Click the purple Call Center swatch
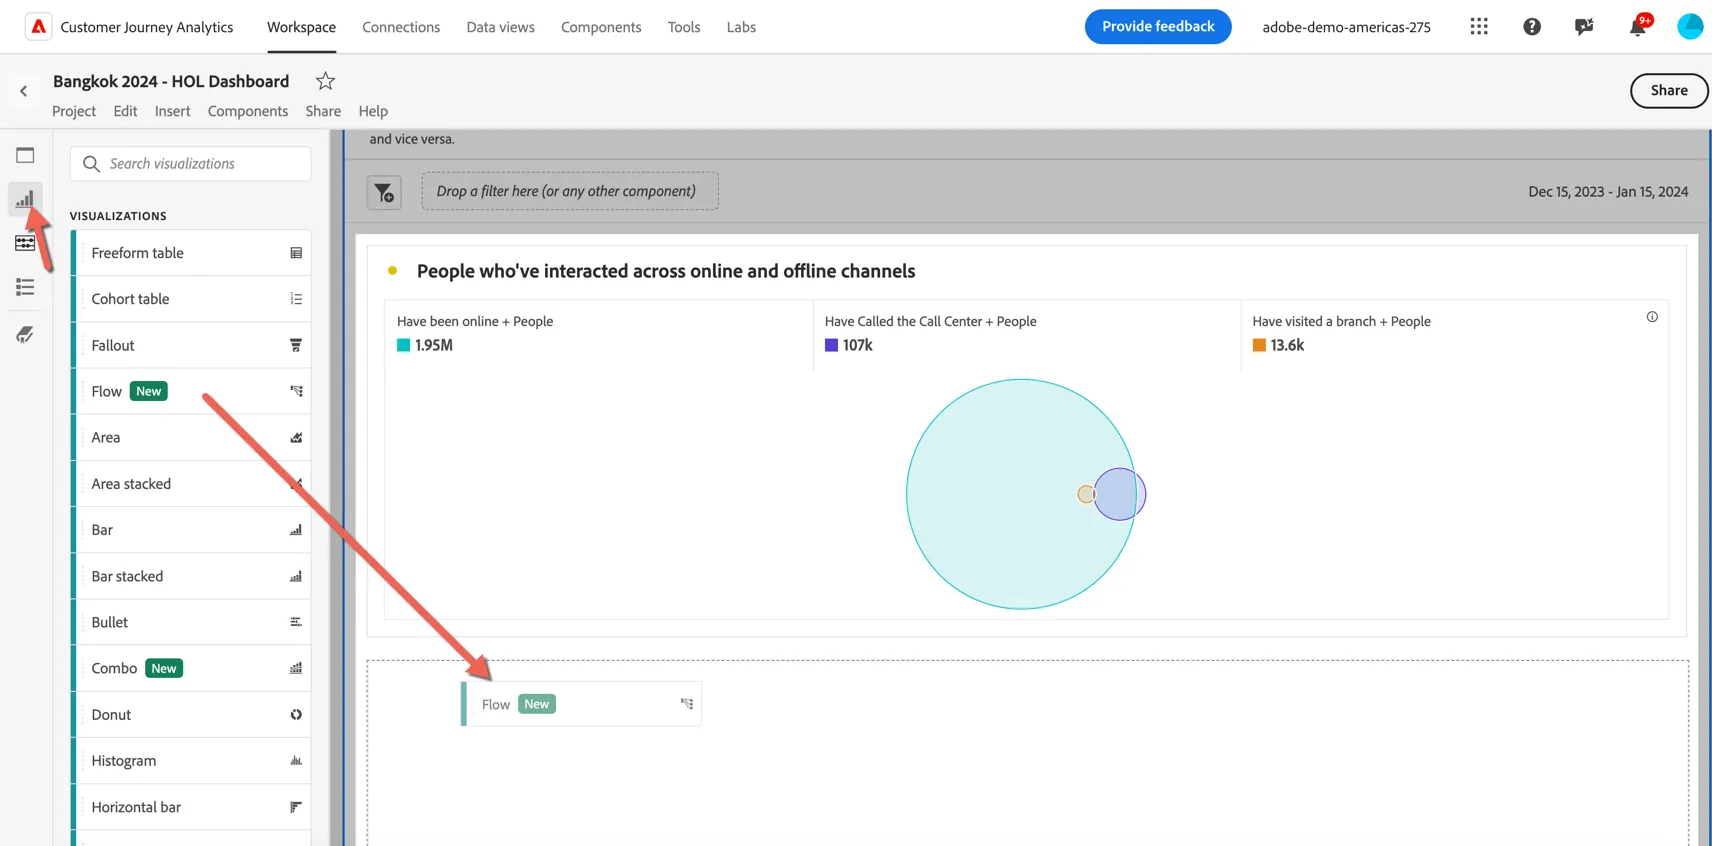Screen dimensions: 1712x846 pos(831,345)
